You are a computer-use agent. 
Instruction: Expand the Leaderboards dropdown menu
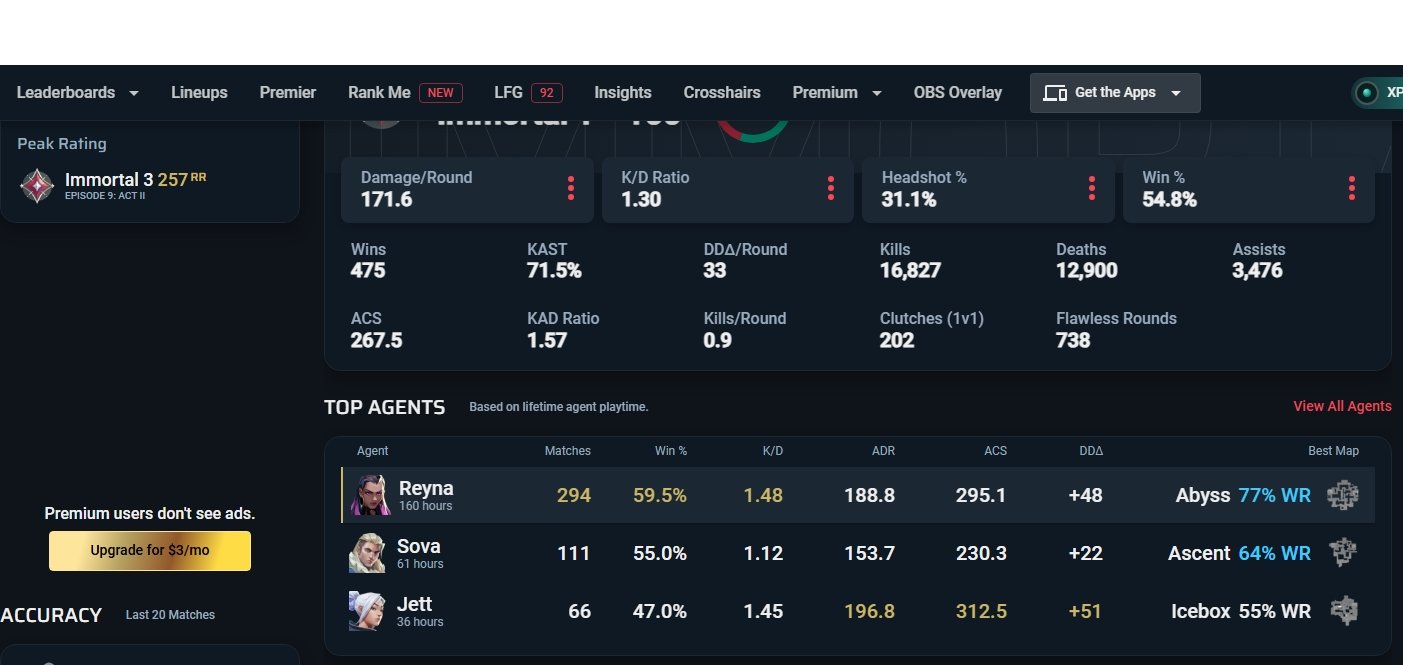[77, 93]
